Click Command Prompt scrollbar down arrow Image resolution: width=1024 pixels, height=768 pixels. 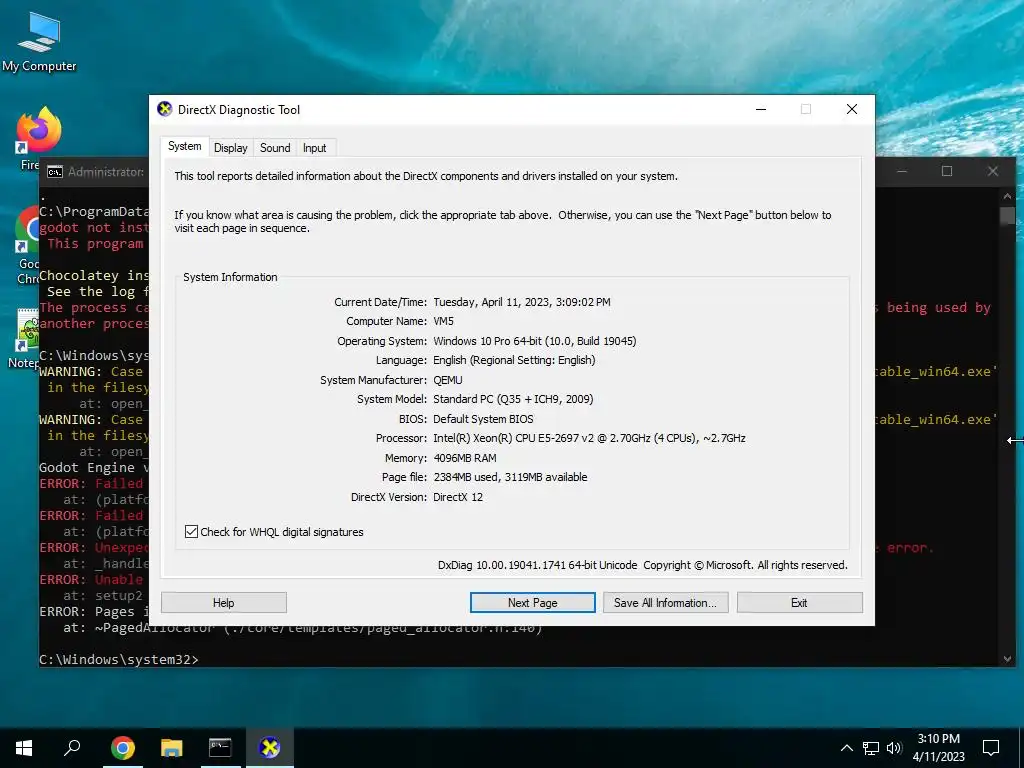pyautogui.click(x=1007, y=658)
